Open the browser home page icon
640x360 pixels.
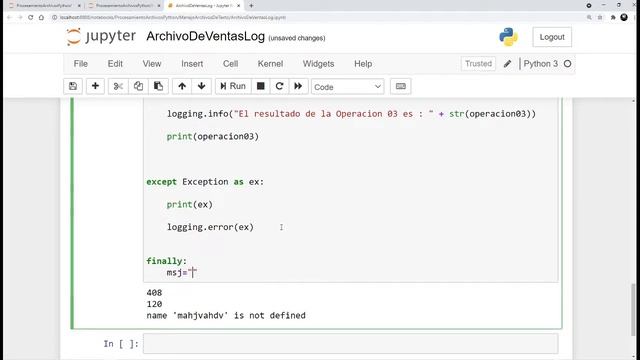[41, 18]
